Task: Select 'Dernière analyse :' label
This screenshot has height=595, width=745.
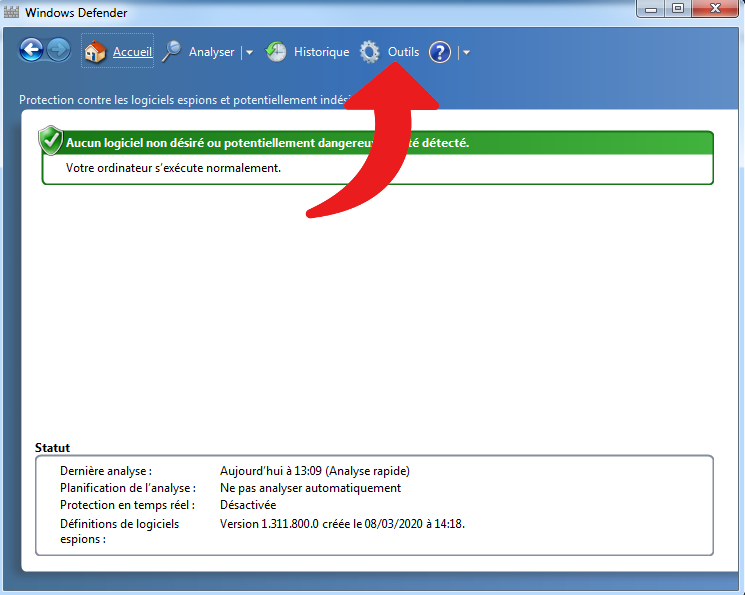Action: [106, 471]
